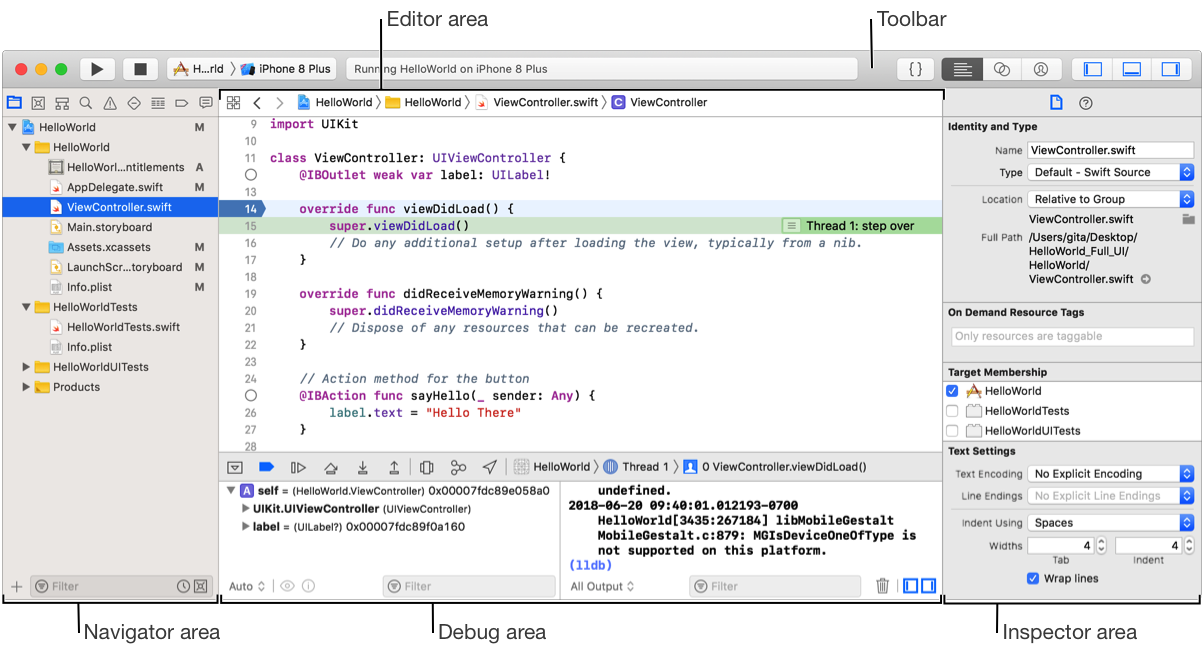This screenshot has height=650, width=1204.
Task: Edit the Name field ViewController.swift
Action: [1111, 150]
